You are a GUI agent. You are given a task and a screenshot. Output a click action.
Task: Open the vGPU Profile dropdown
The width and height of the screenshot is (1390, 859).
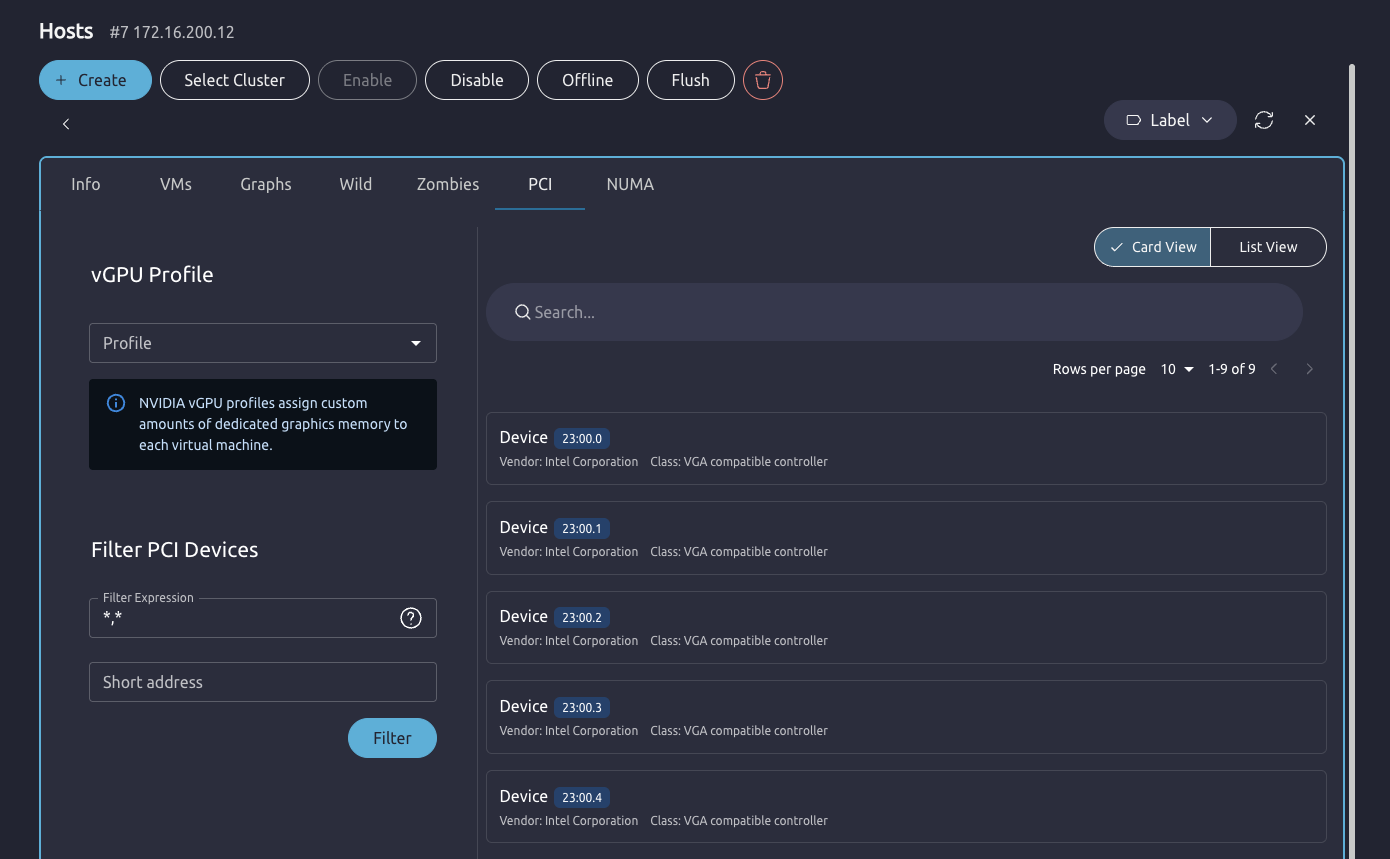(x=263, y=343)
